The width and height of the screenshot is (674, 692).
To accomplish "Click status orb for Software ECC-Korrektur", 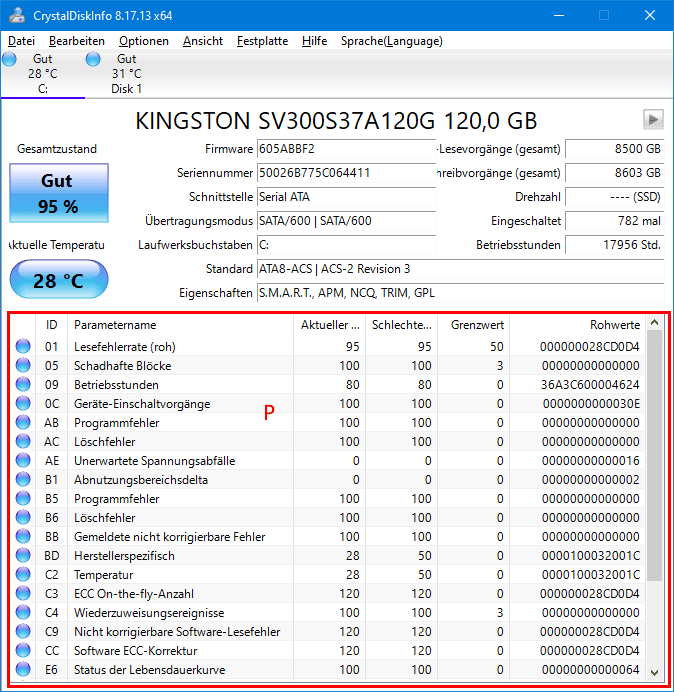I will [x=23, y=650].
